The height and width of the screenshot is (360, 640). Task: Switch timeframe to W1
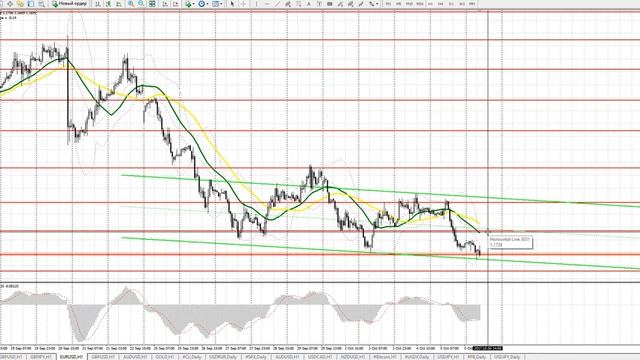462,4
